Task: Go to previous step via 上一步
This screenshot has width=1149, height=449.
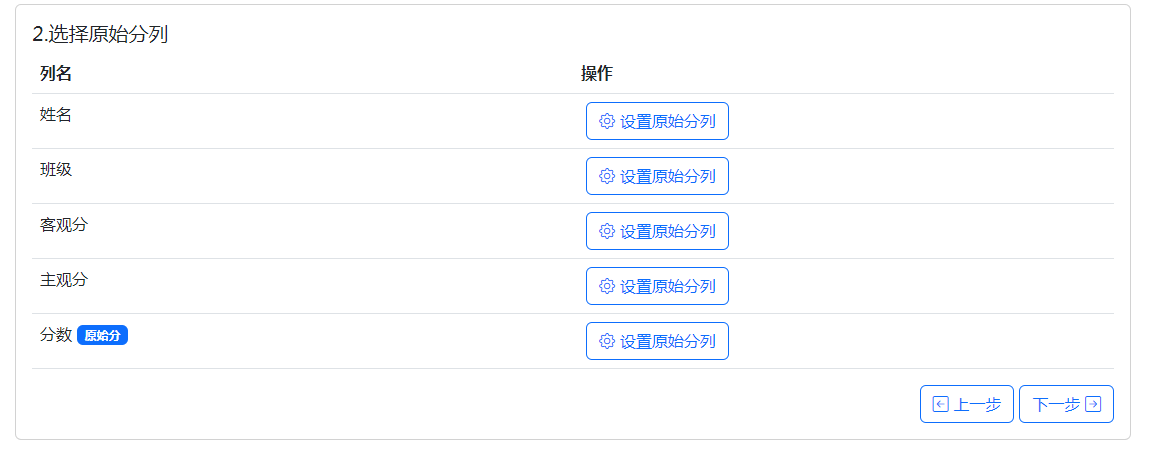Action: [x=967, y=404]
